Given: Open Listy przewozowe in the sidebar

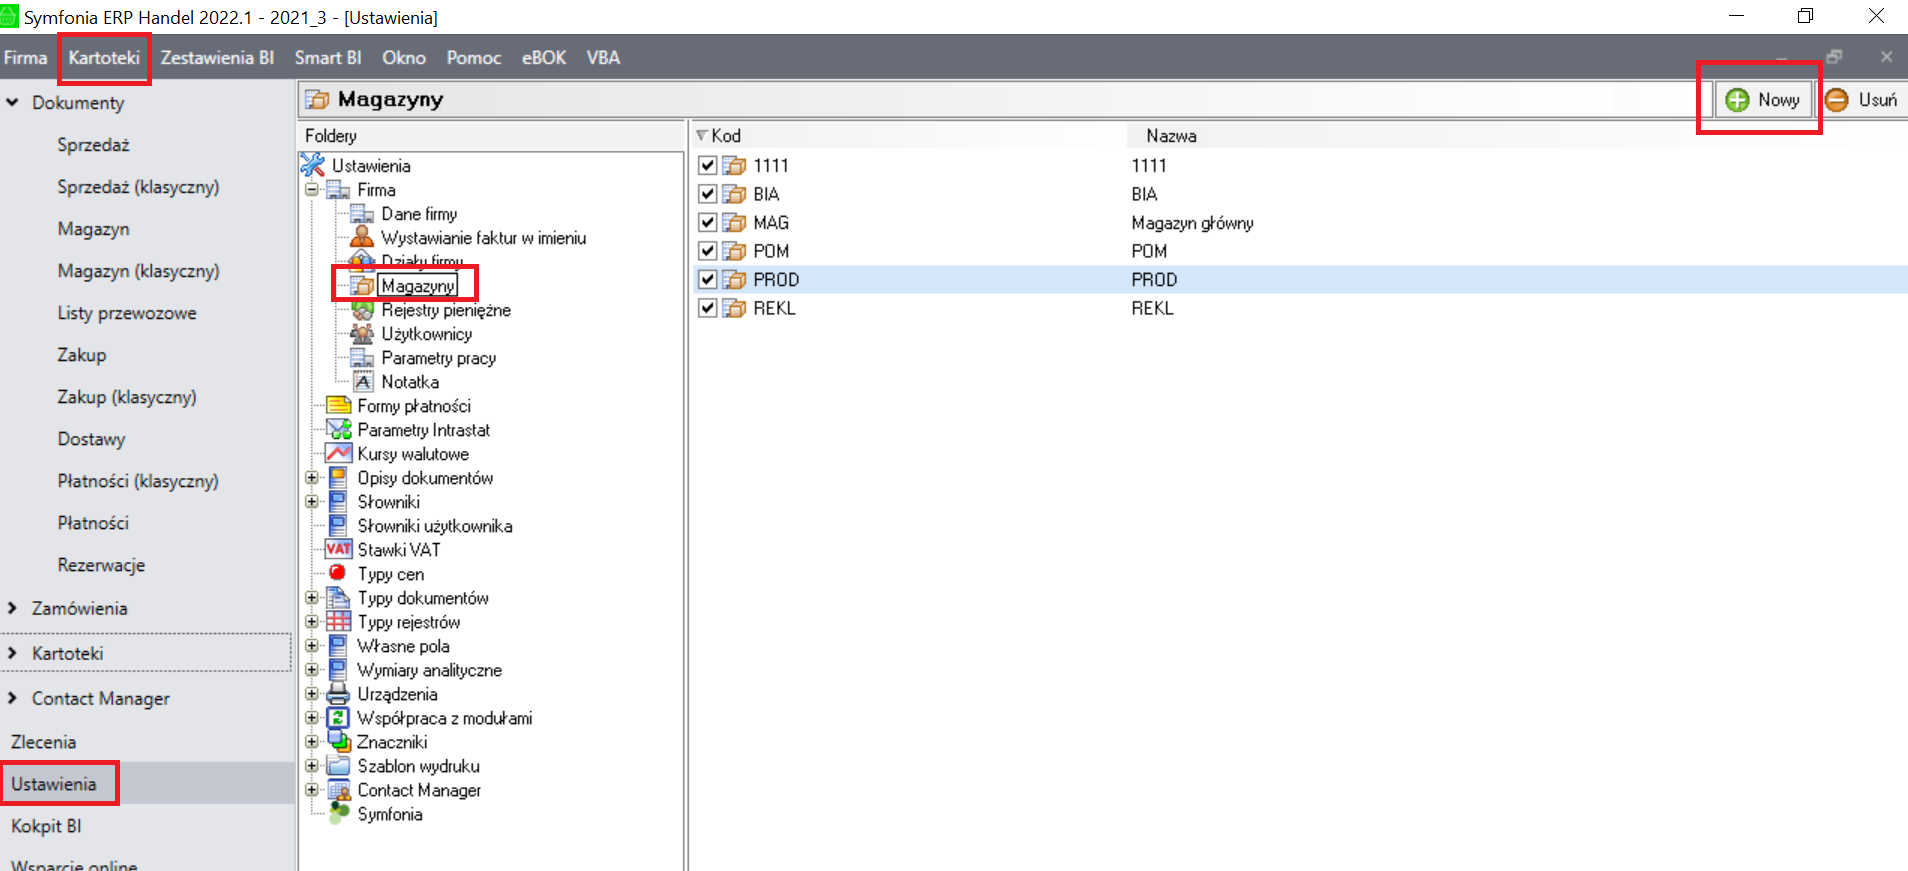Looking at the screenshot, I should (x=127, y=313).
